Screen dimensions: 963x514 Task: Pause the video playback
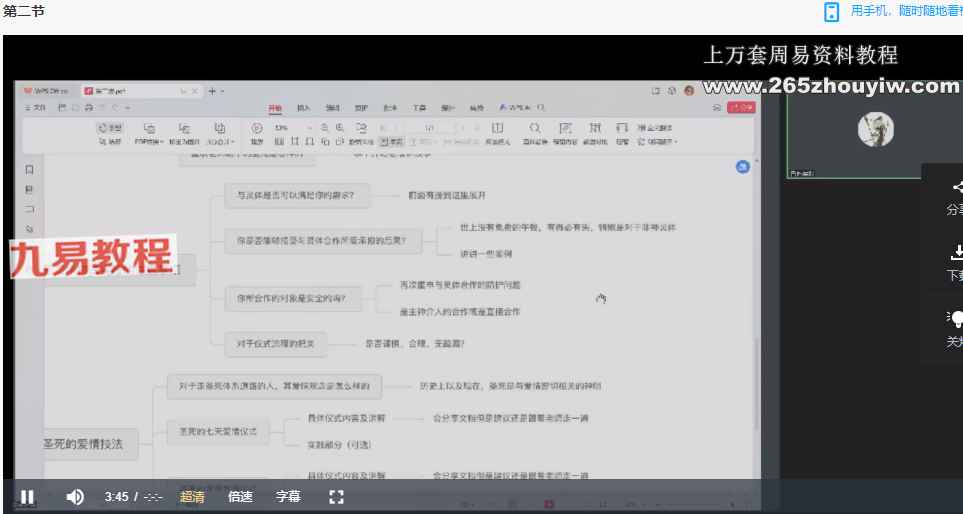(27, 496)
